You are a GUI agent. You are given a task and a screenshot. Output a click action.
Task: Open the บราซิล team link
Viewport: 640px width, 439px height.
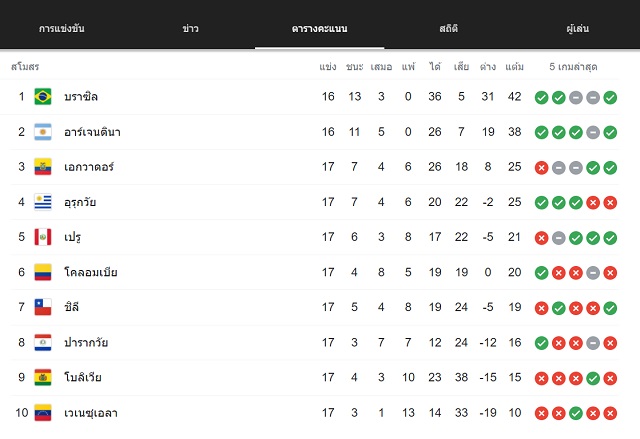(81, 97)
